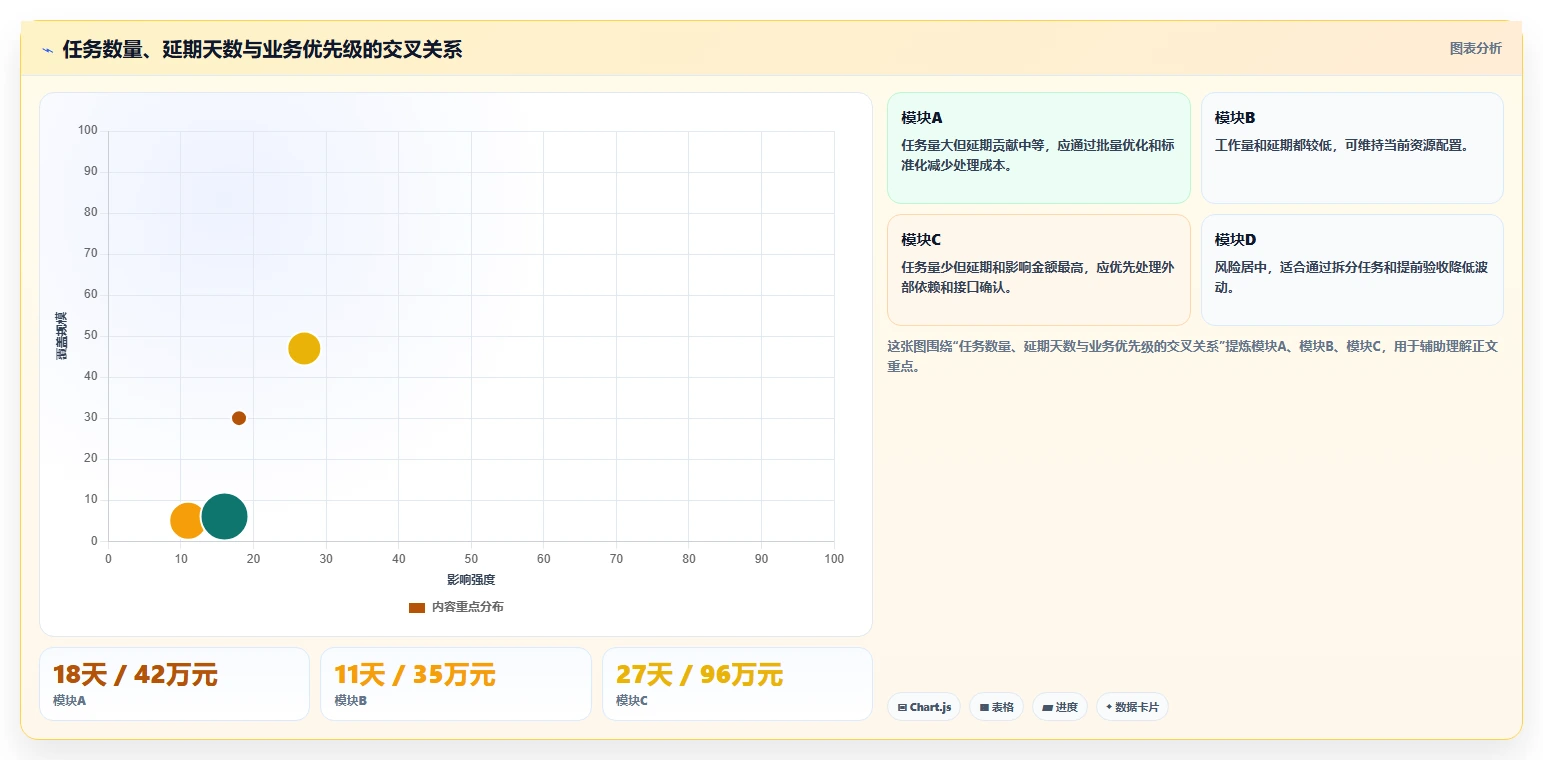Click the orange bubble near 11 on chart

188,520
